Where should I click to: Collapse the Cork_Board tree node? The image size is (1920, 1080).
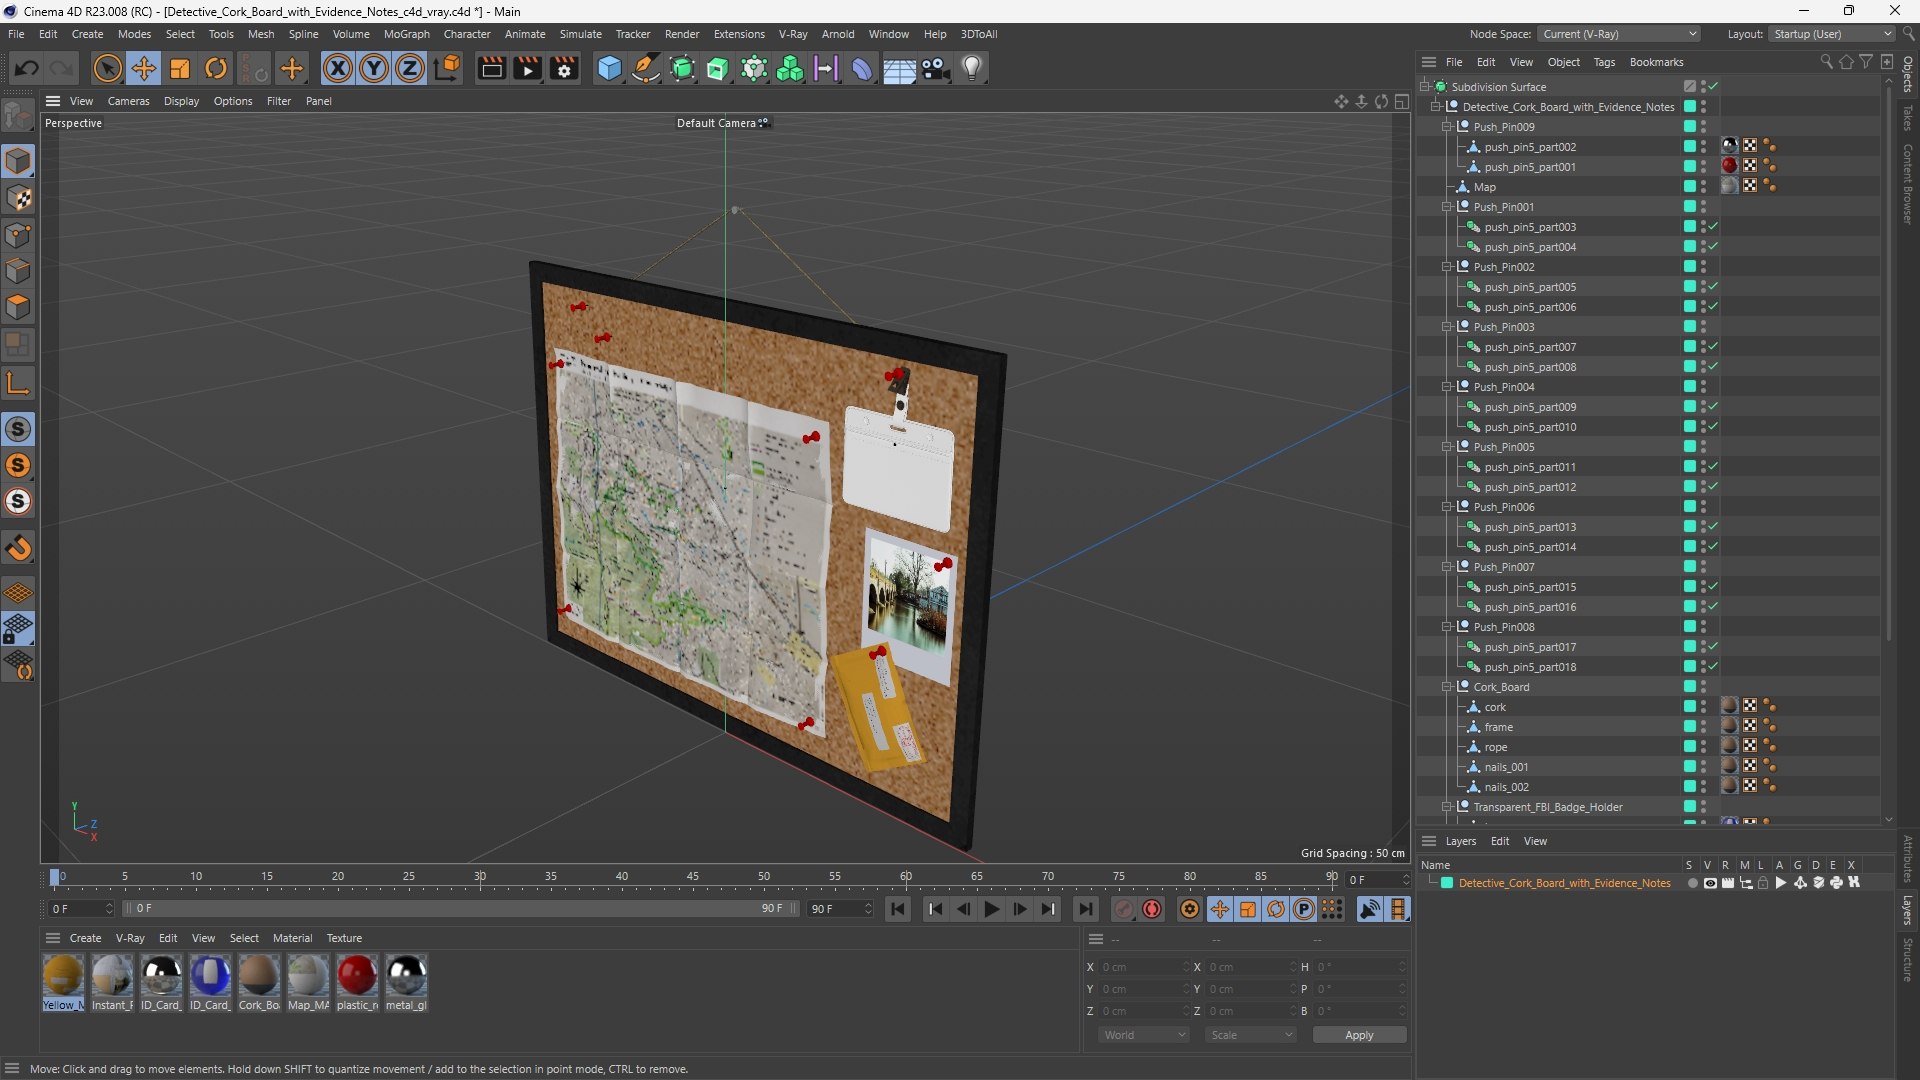[x=1447, y=687]
